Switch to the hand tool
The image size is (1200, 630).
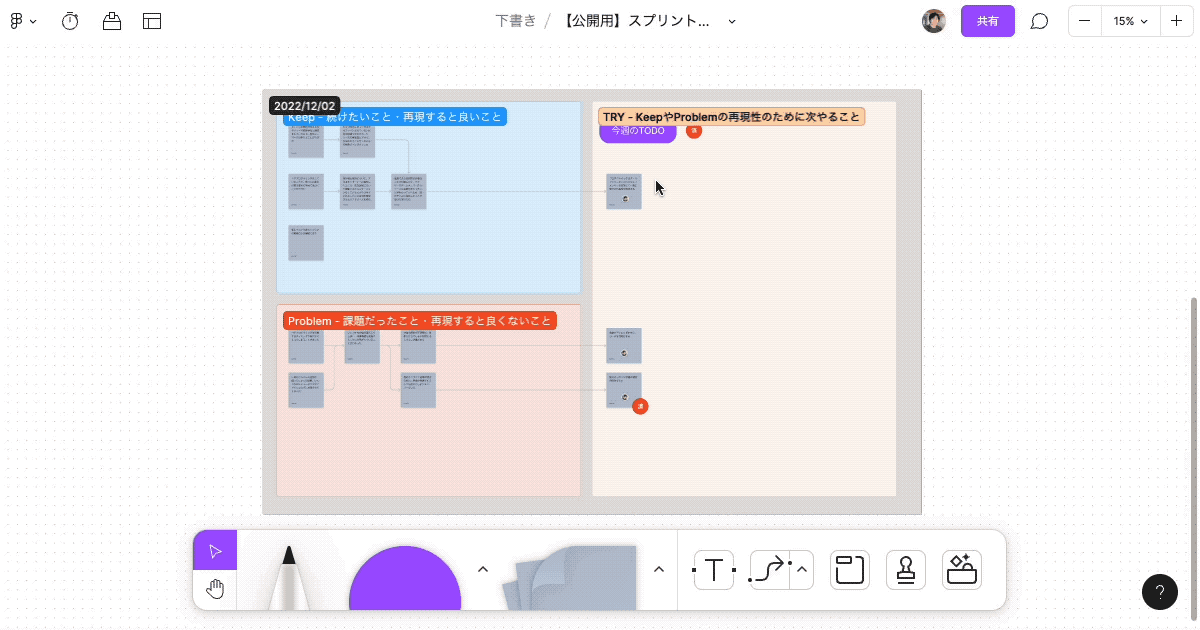point(215,589)
